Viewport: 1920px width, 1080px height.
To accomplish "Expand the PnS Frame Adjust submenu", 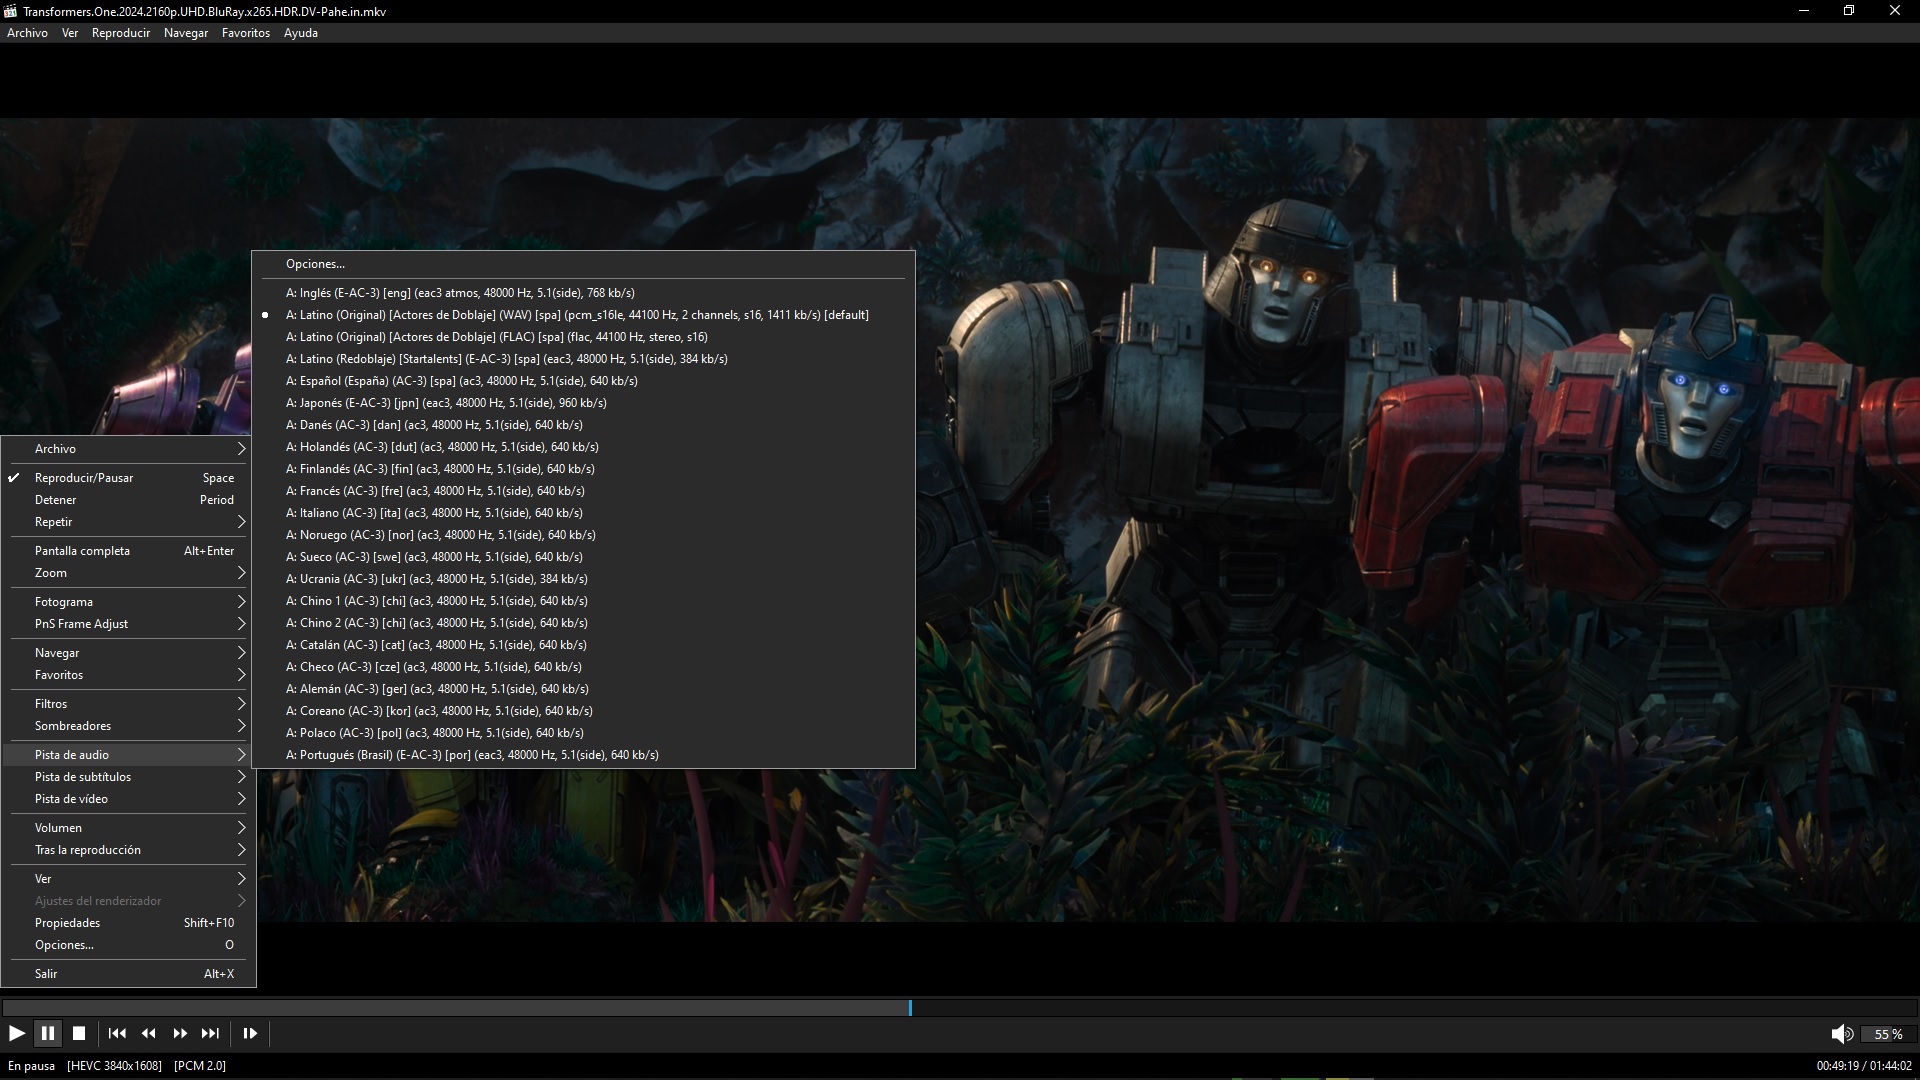I will (128, 624).
